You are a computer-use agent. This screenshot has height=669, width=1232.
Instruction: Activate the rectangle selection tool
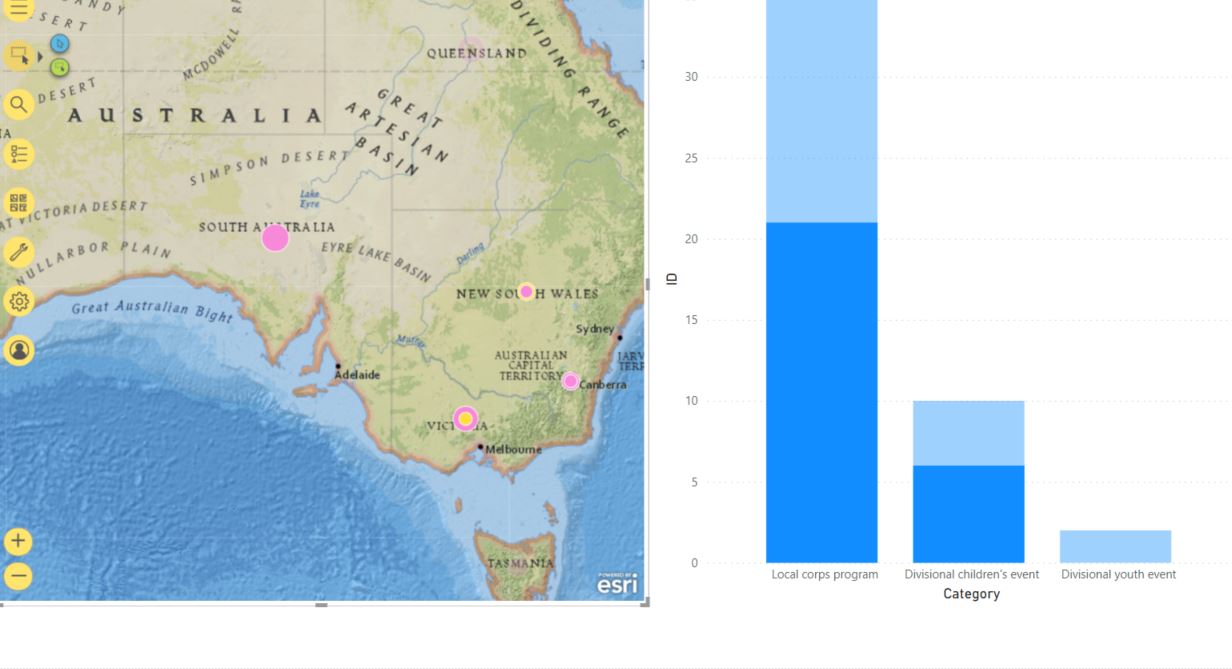pyautogui.click(x=18, y=56)
